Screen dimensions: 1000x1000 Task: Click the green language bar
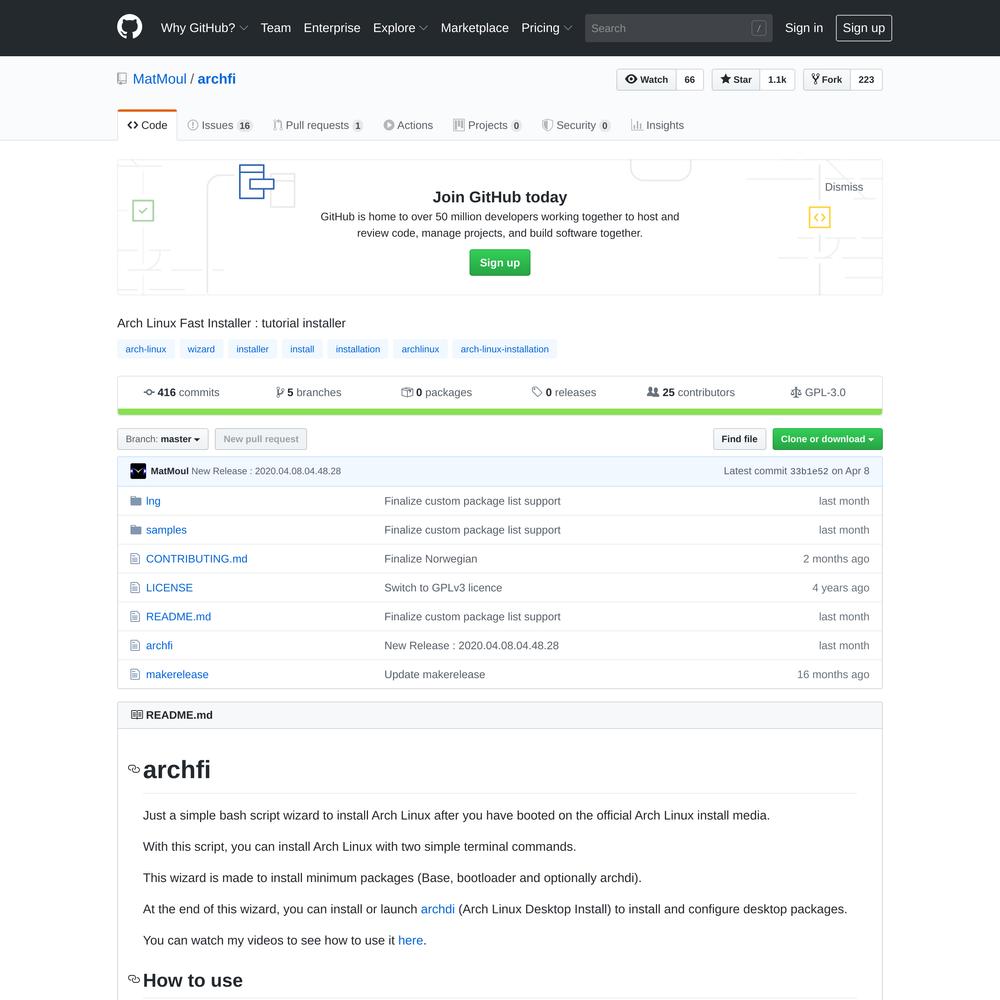pos(500,412)
